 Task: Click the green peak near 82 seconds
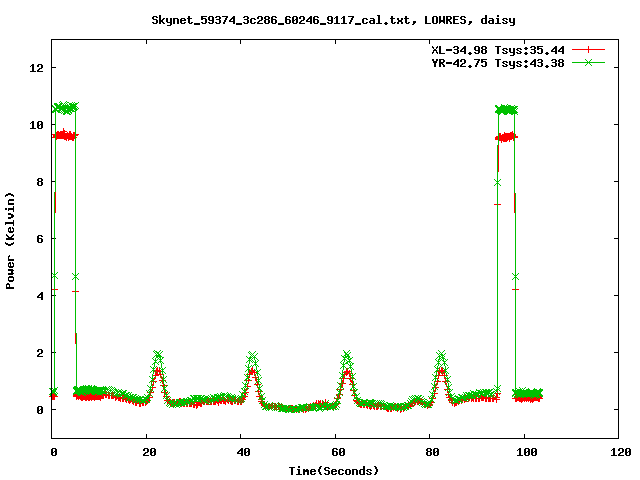coord(441,354)
